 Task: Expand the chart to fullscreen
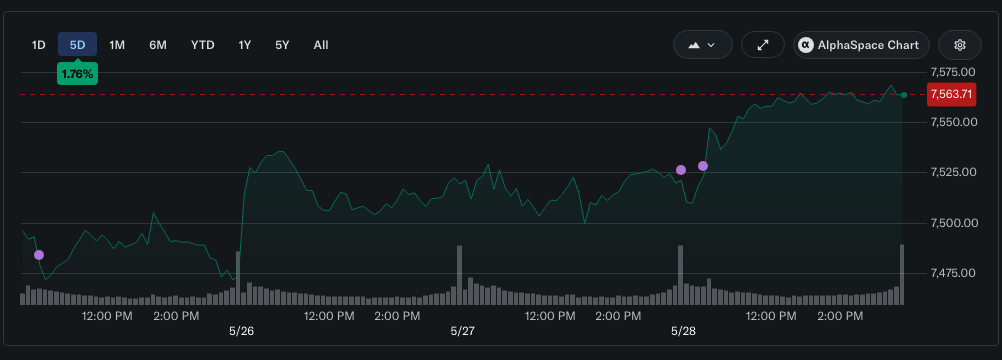click(x=763, y=45)
